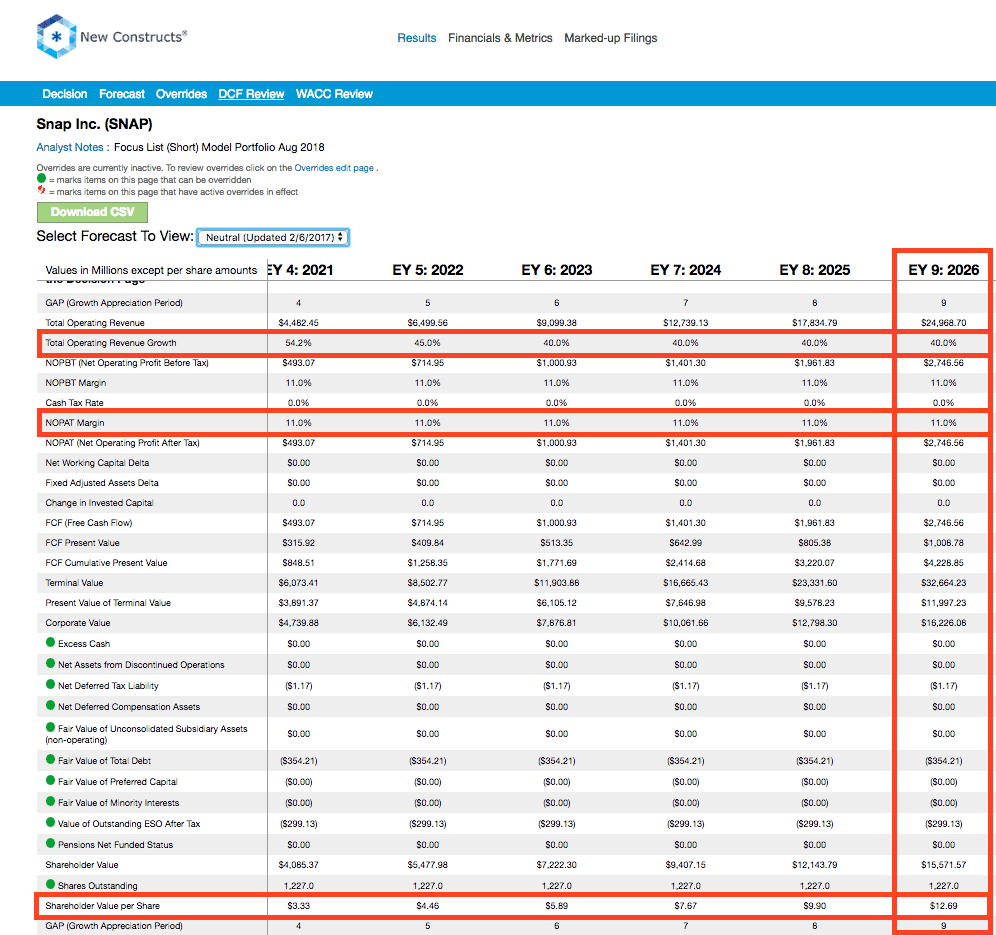Click the EY 5: 2022 column header

[x=427, y=270]
